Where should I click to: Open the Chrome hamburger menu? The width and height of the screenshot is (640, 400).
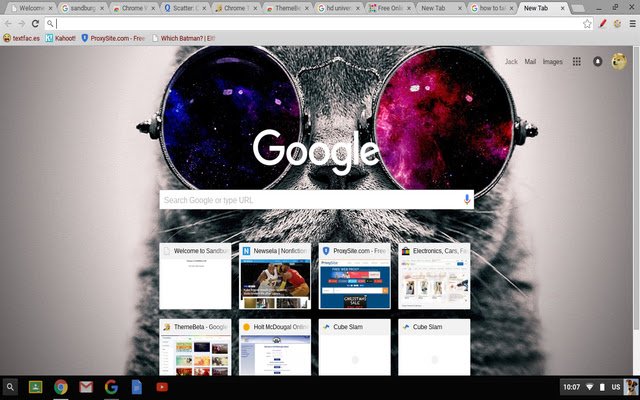coord(632,24)
